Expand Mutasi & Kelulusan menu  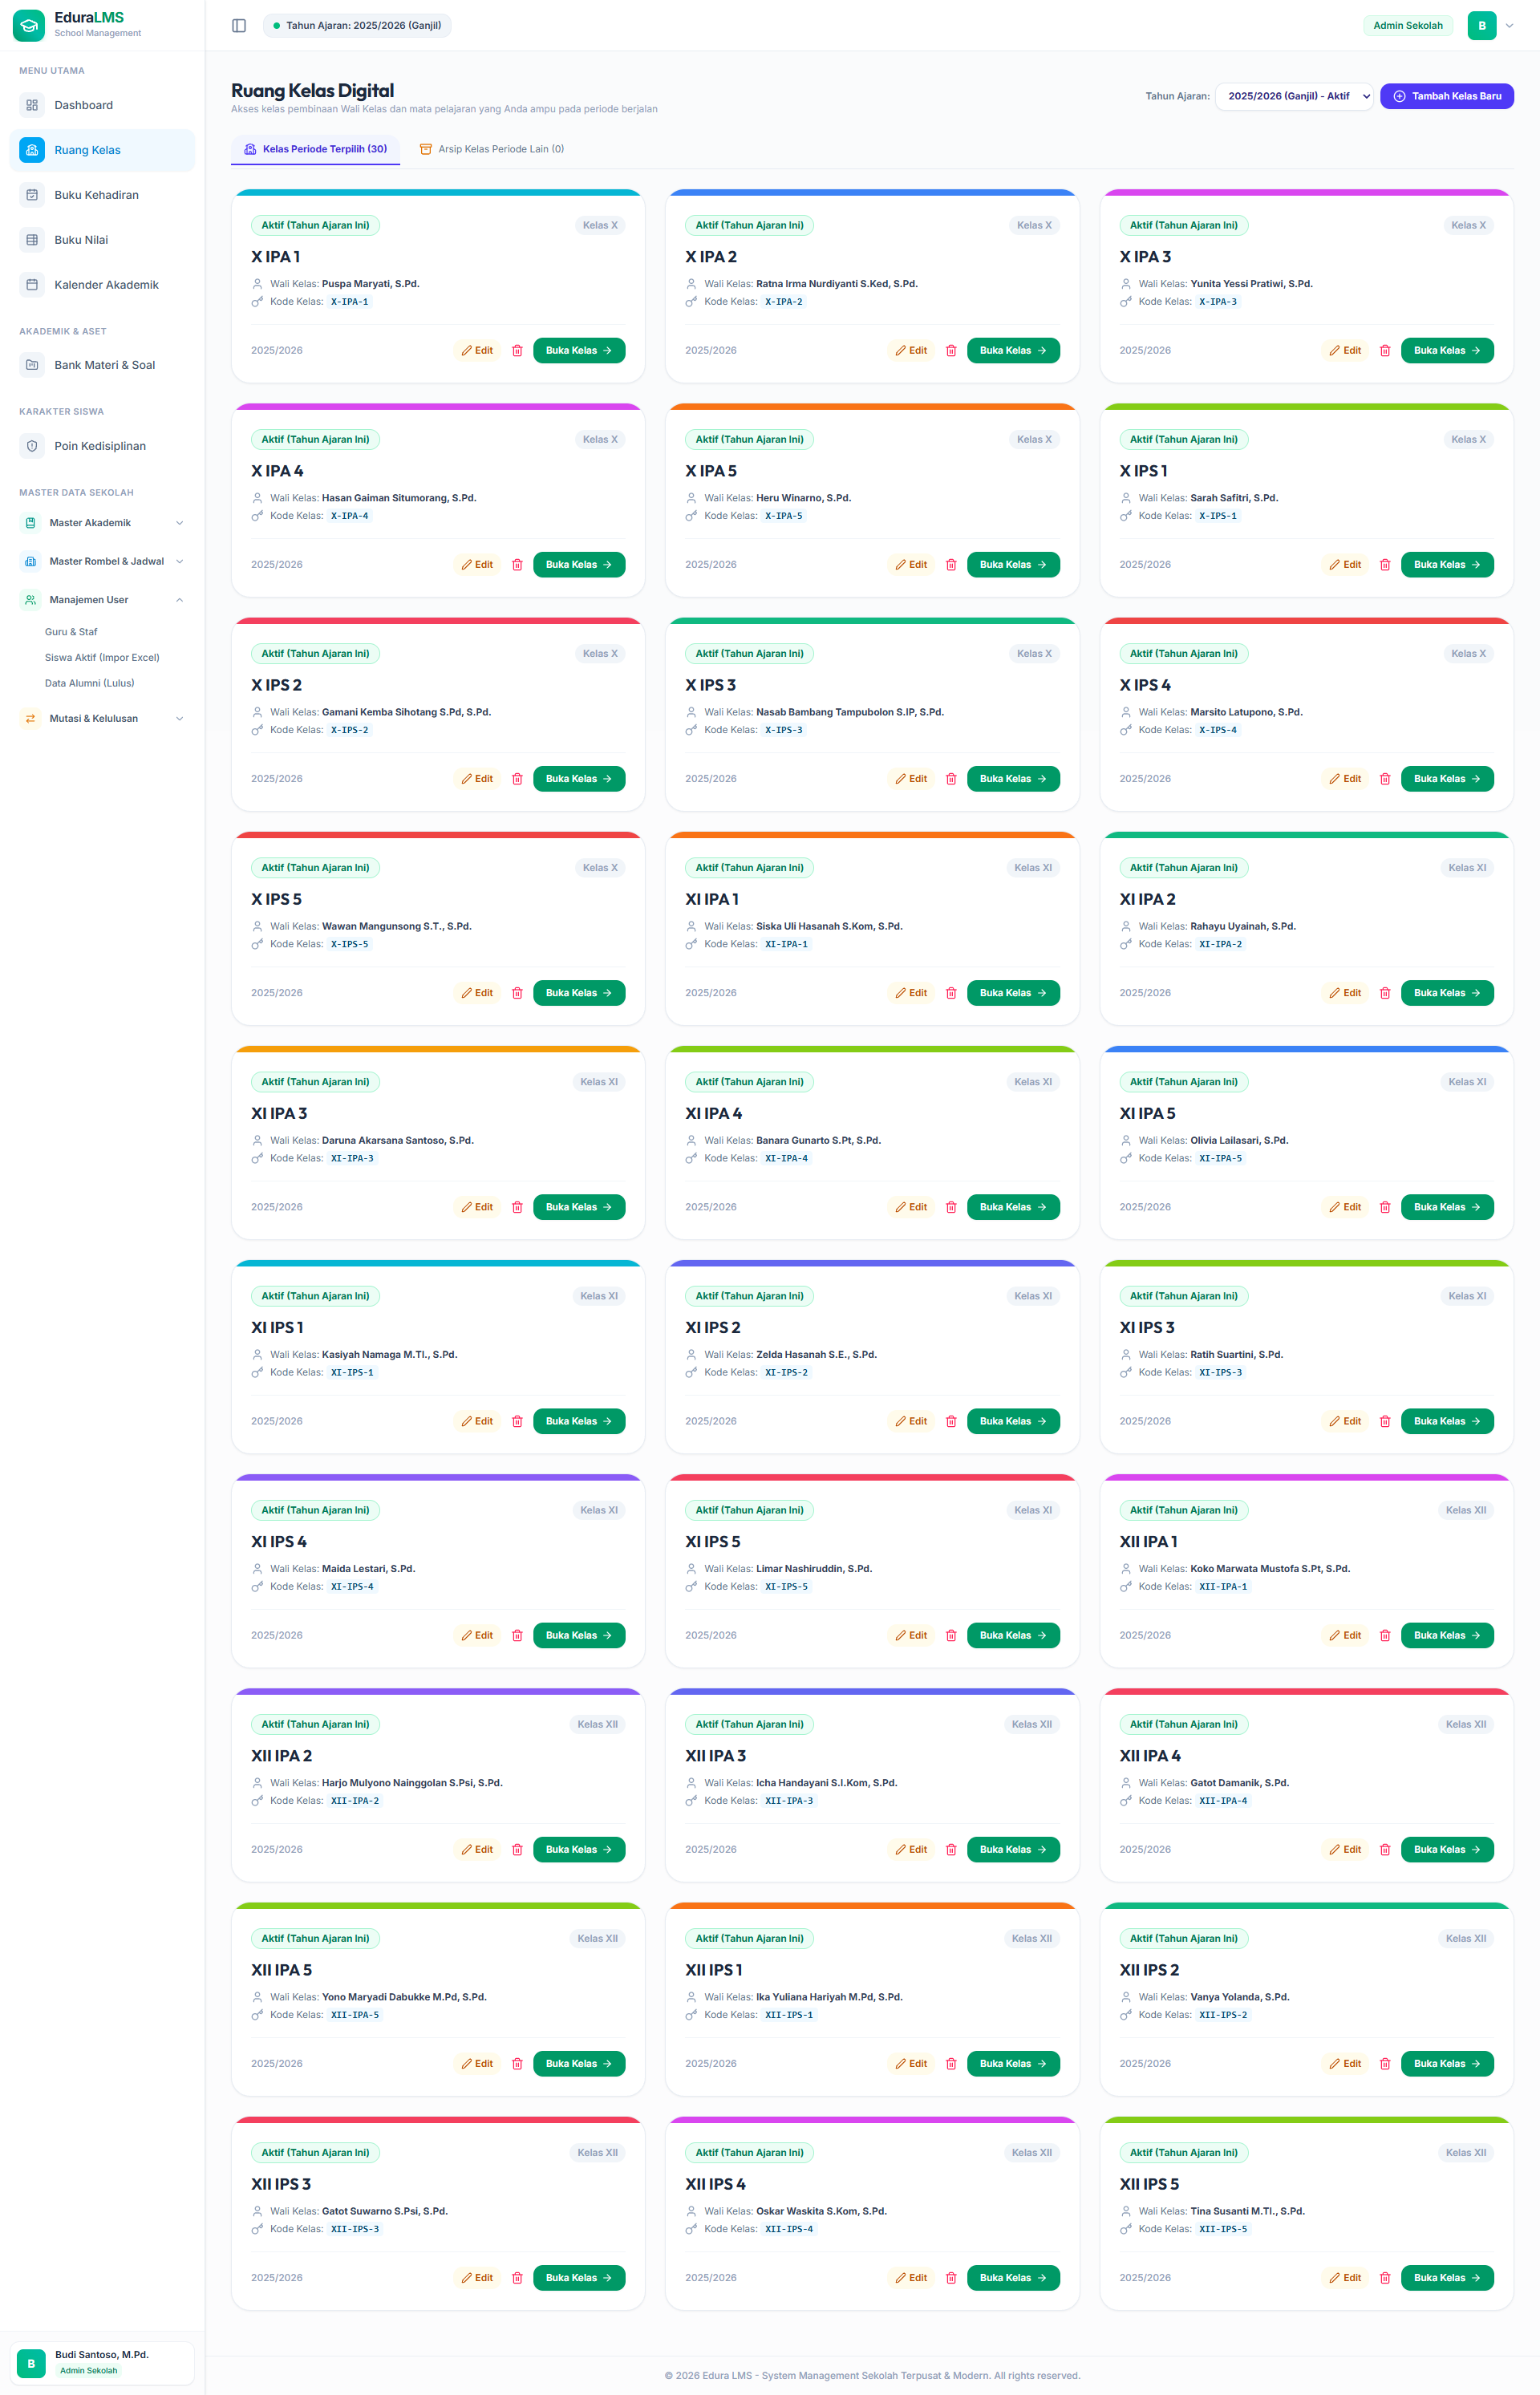[102, 719]
